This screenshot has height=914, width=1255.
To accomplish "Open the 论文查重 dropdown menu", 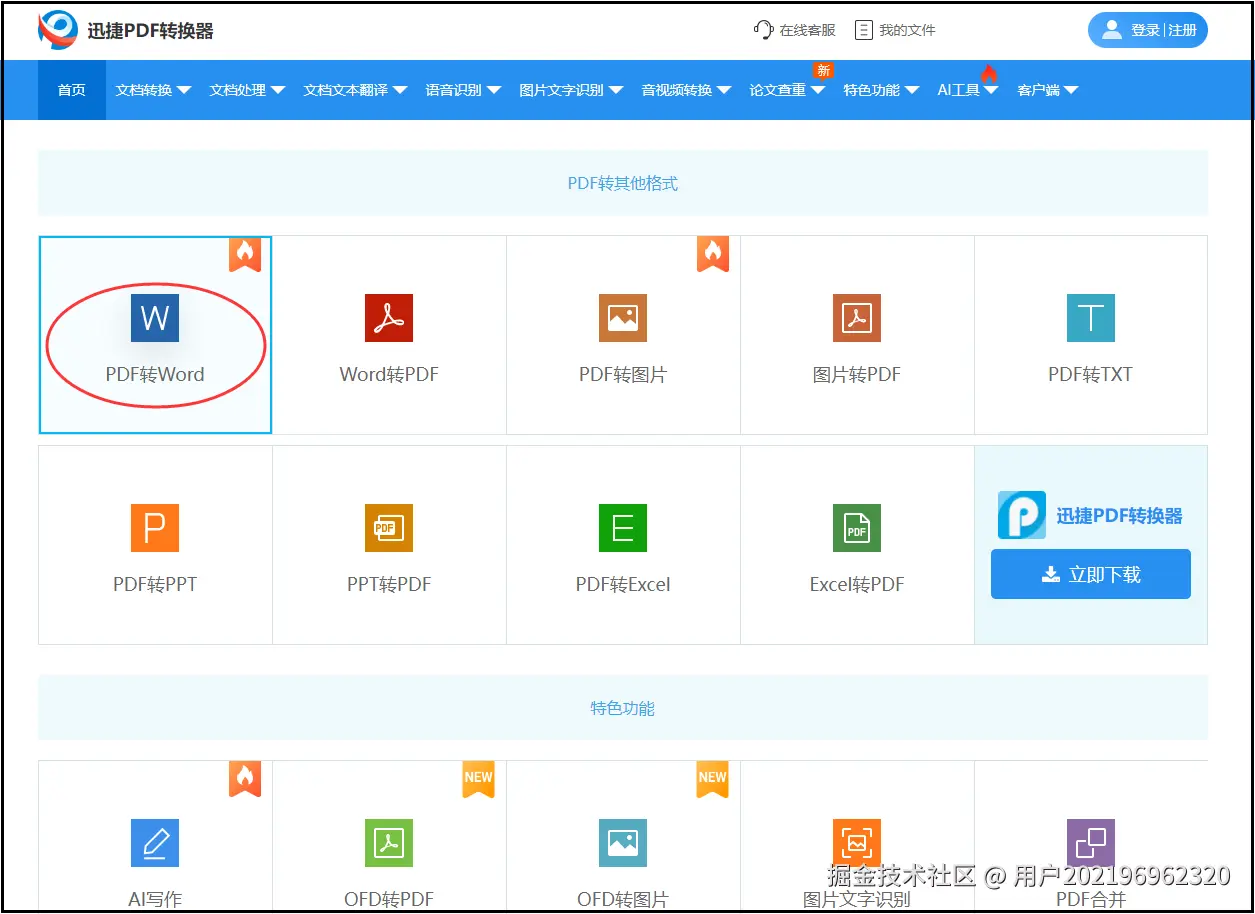I will (787, 90).
